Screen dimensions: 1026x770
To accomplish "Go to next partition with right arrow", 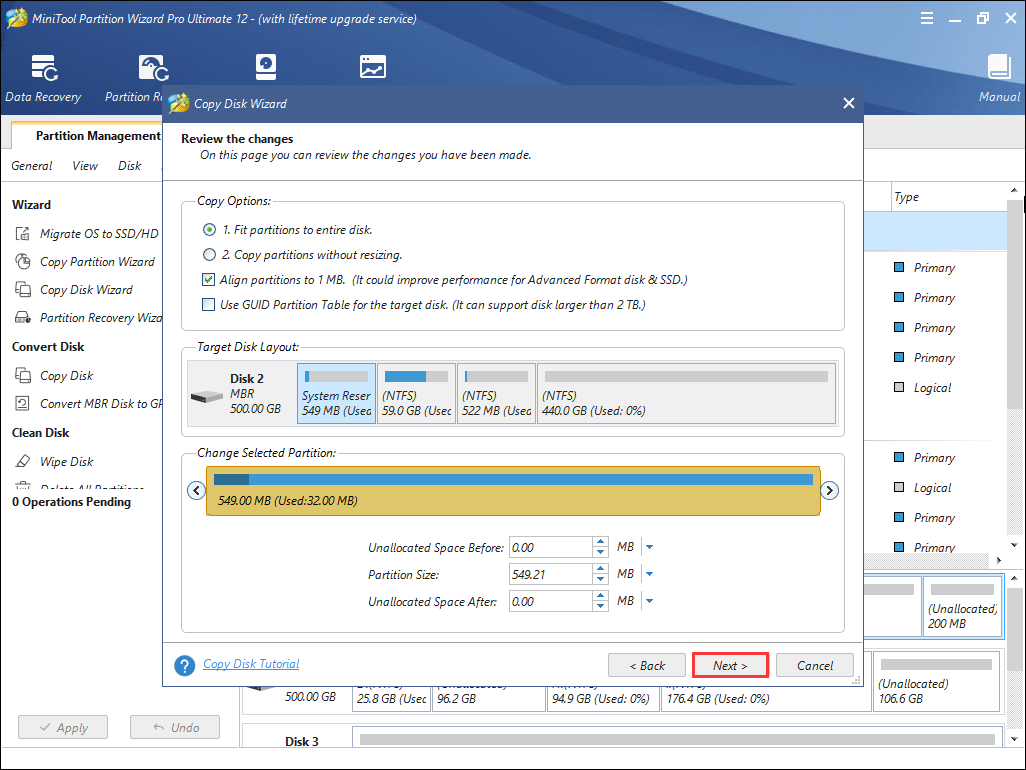I will (x=829, y=490).
